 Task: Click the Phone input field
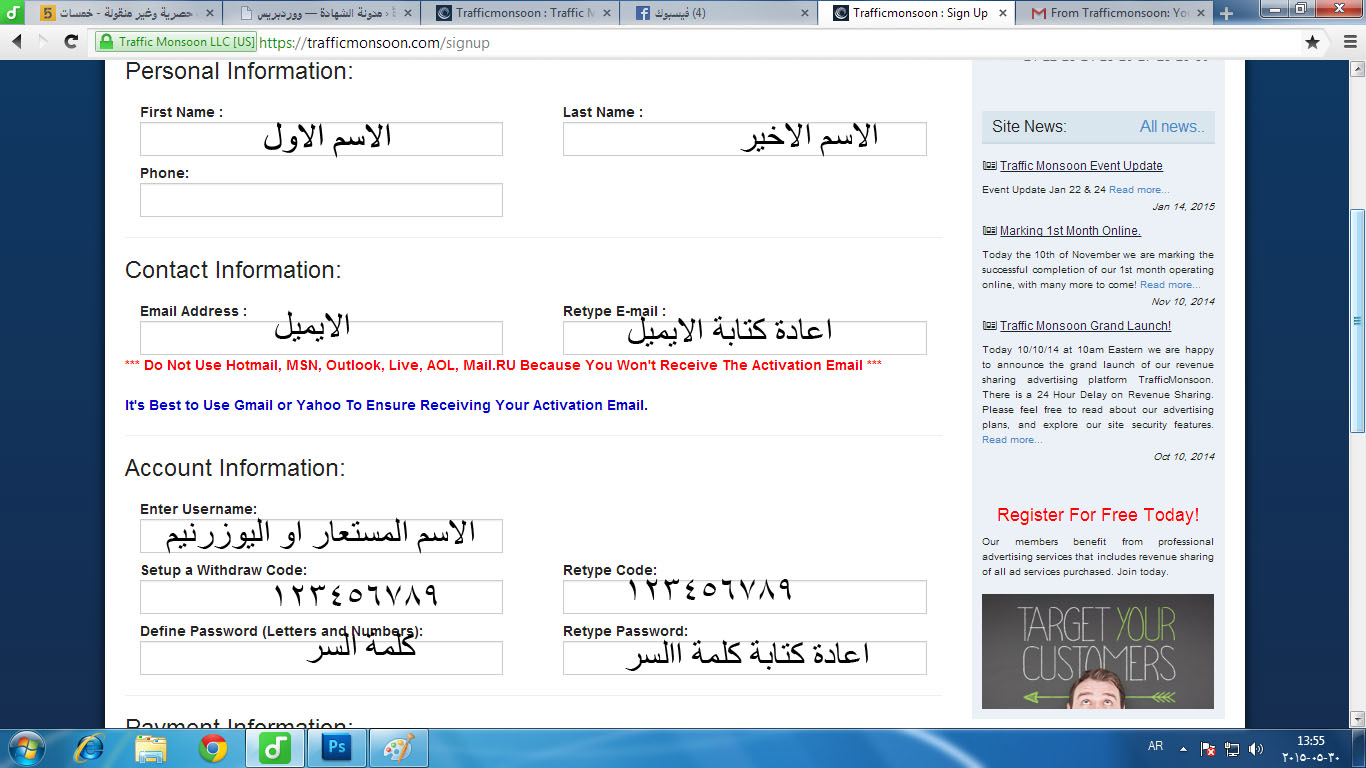[x=321, y=200]
